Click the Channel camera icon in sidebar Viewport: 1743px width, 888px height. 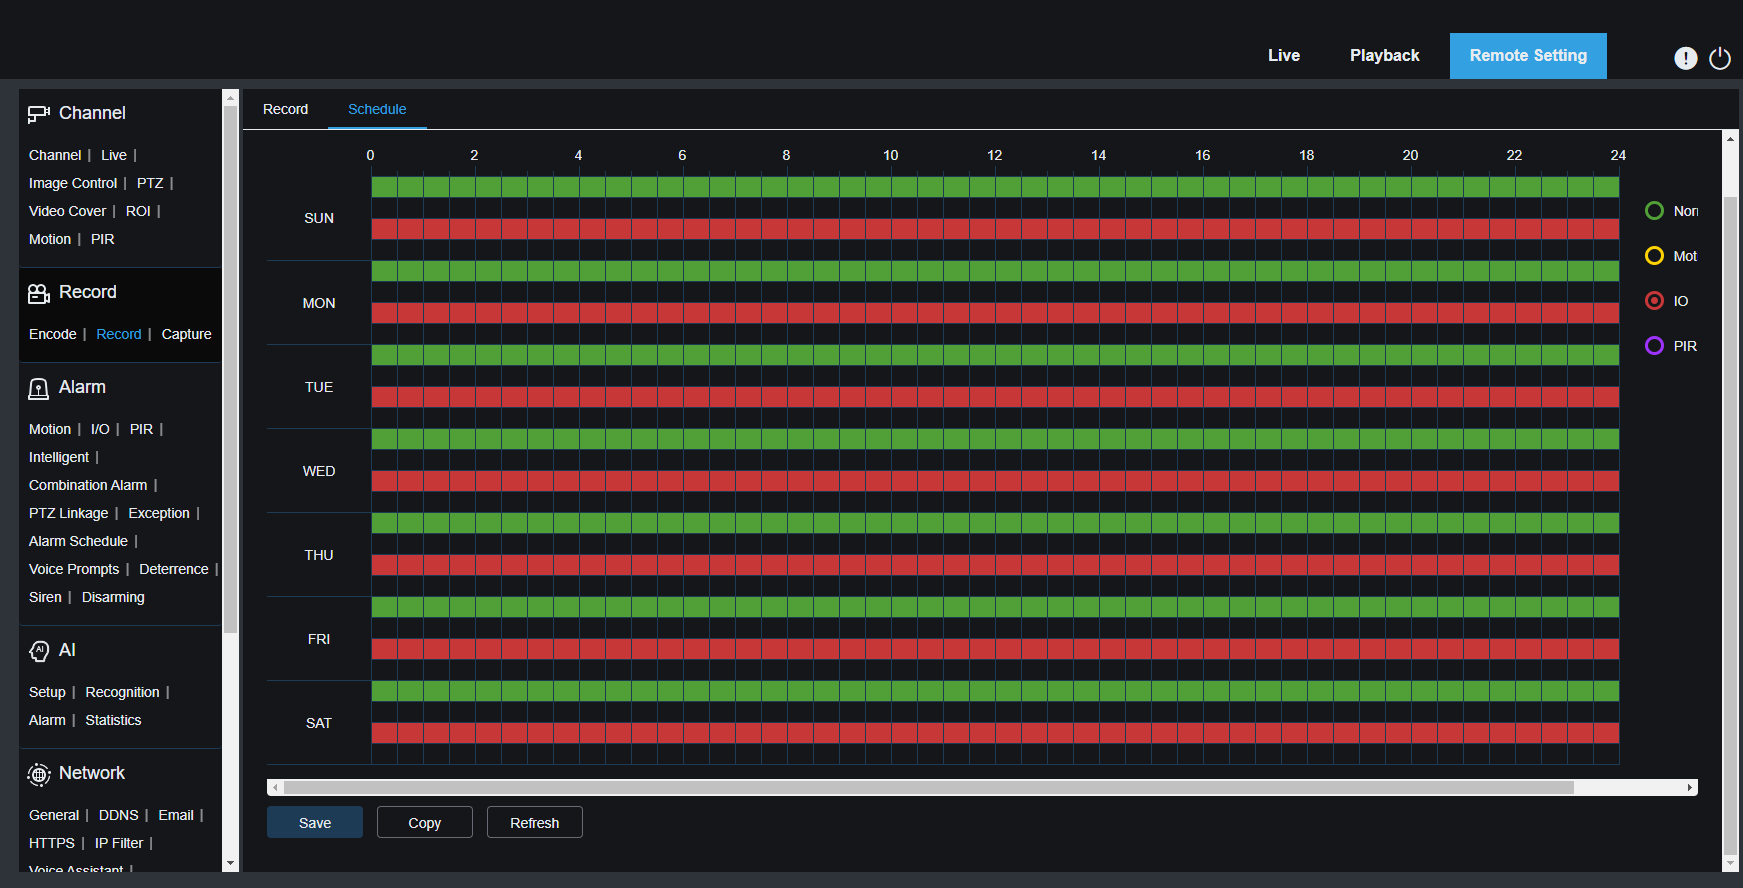tap(38, 114)
